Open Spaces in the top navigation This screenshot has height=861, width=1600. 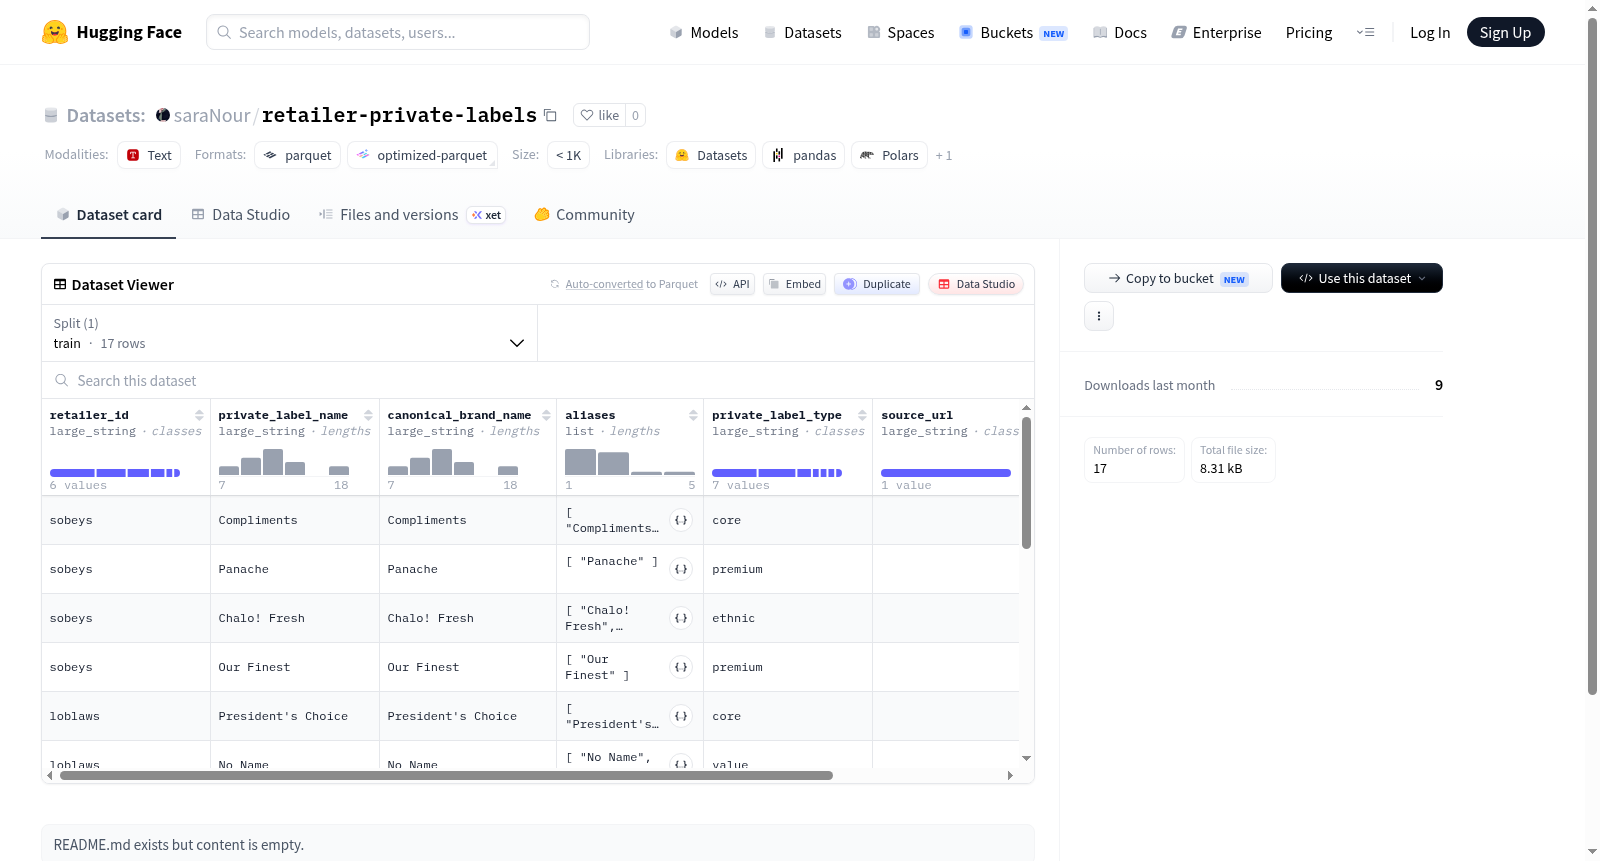pyautogui.click(x=901, y=32)
